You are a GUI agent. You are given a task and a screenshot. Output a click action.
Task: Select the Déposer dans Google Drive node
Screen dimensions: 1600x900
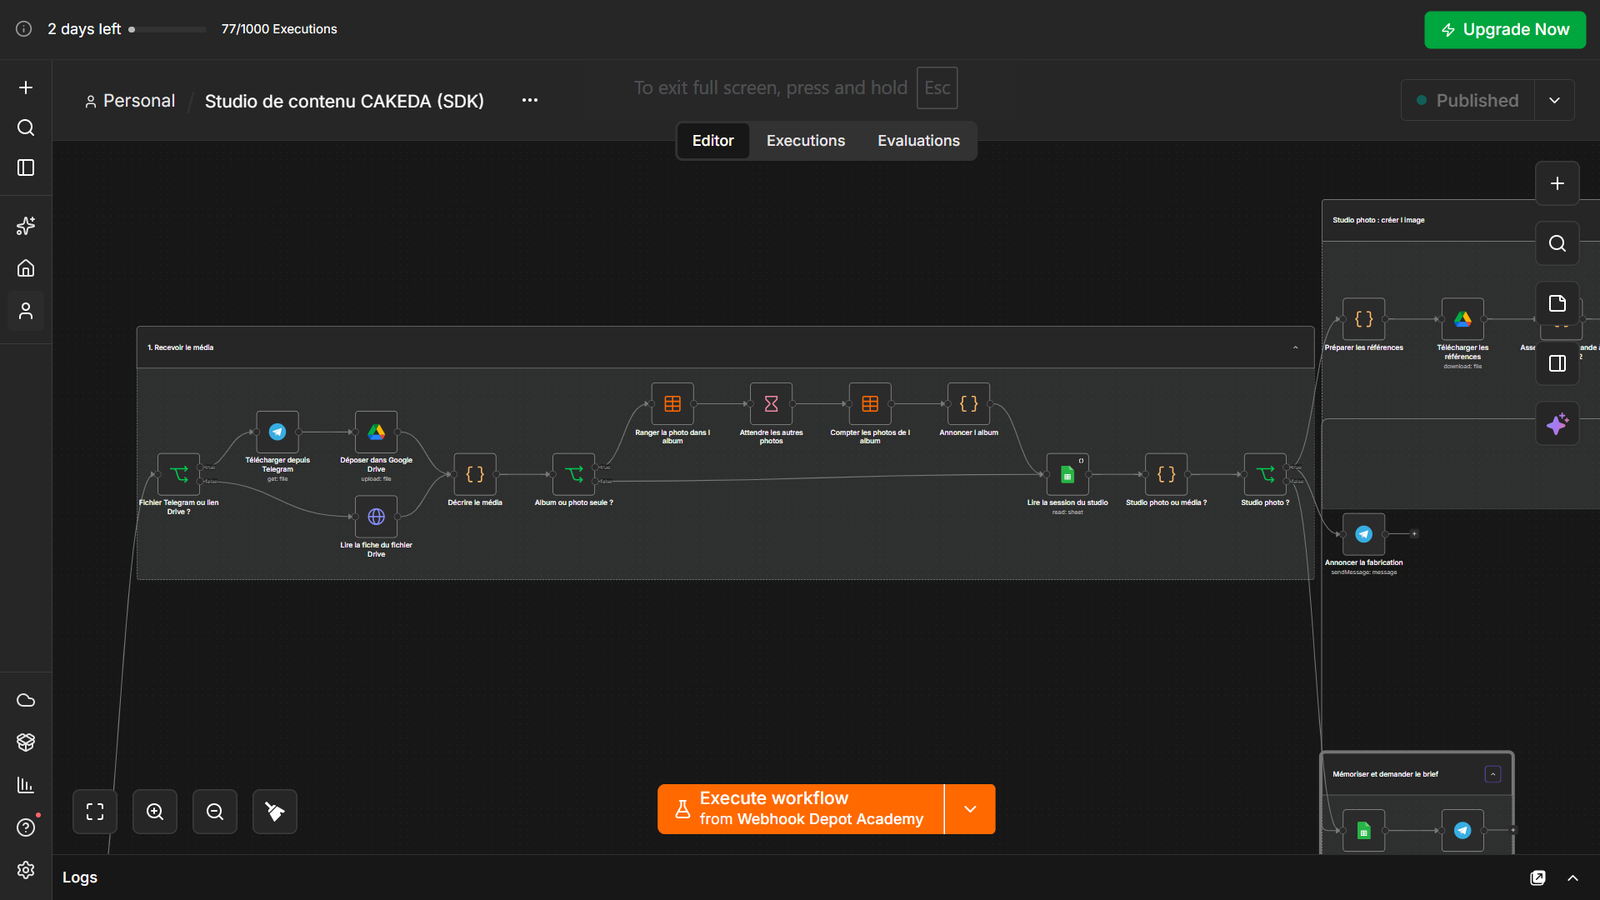point(376,432)
